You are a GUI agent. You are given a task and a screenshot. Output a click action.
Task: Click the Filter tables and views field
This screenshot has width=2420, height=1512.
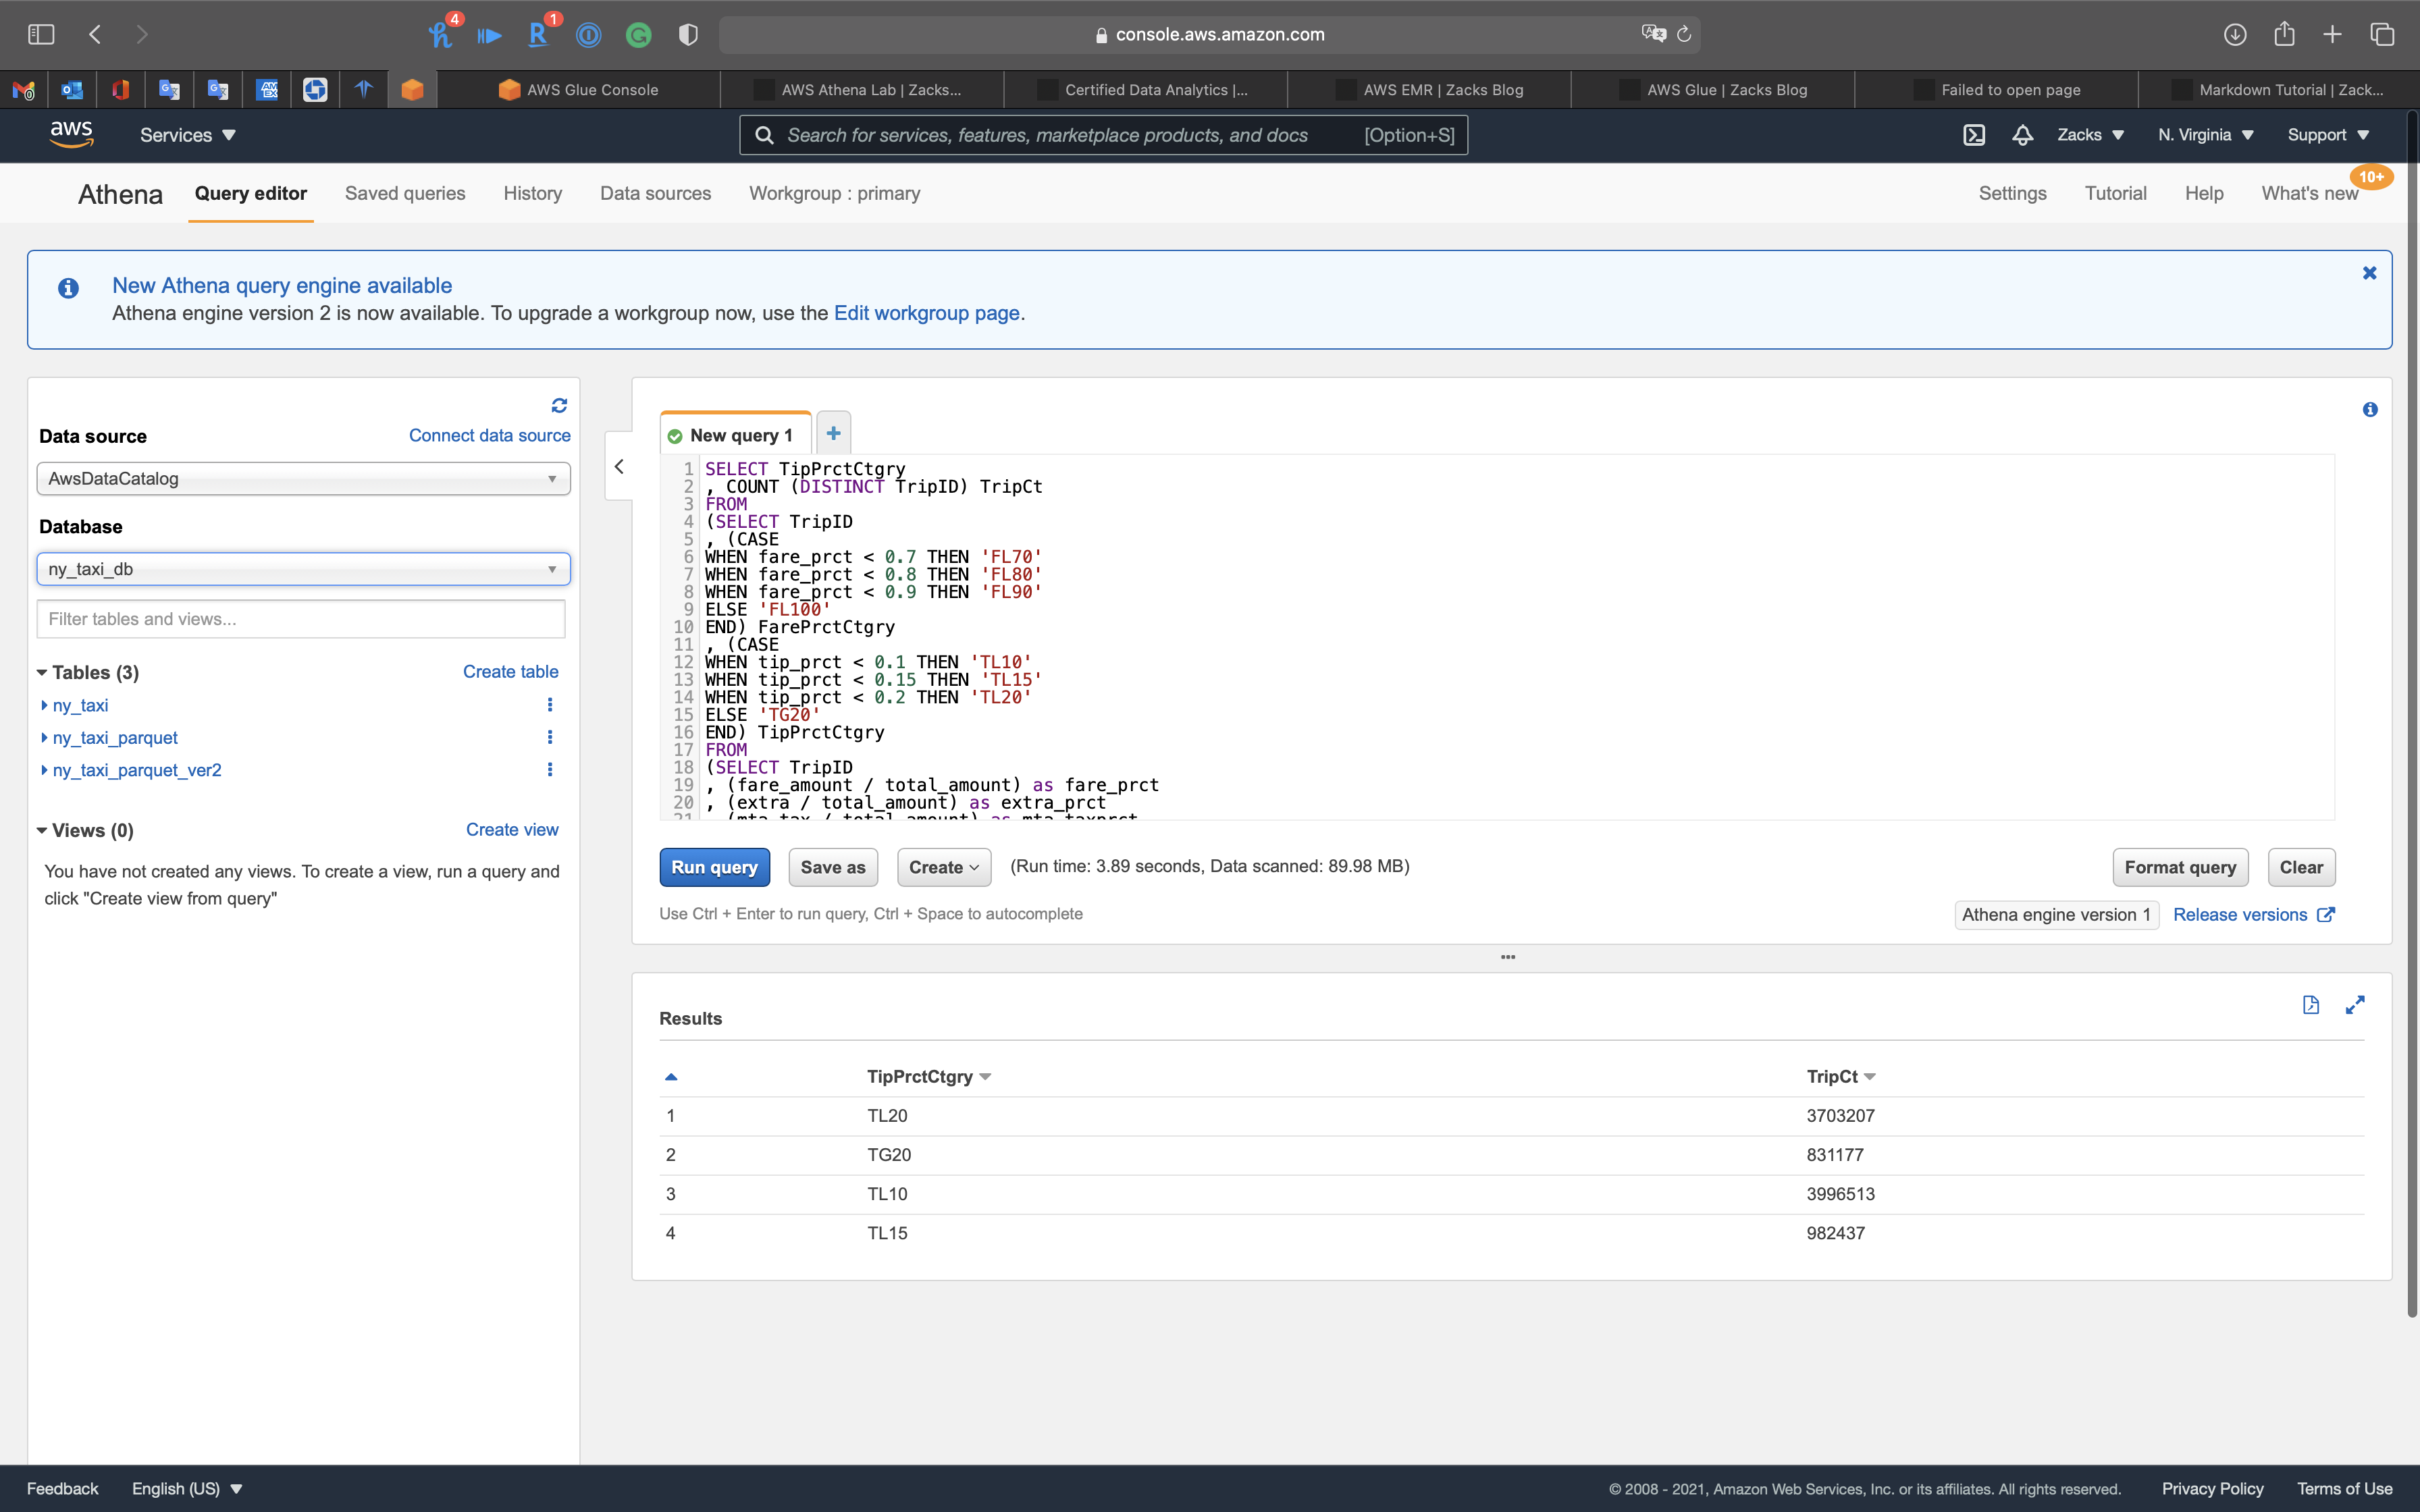click(301, 619)
